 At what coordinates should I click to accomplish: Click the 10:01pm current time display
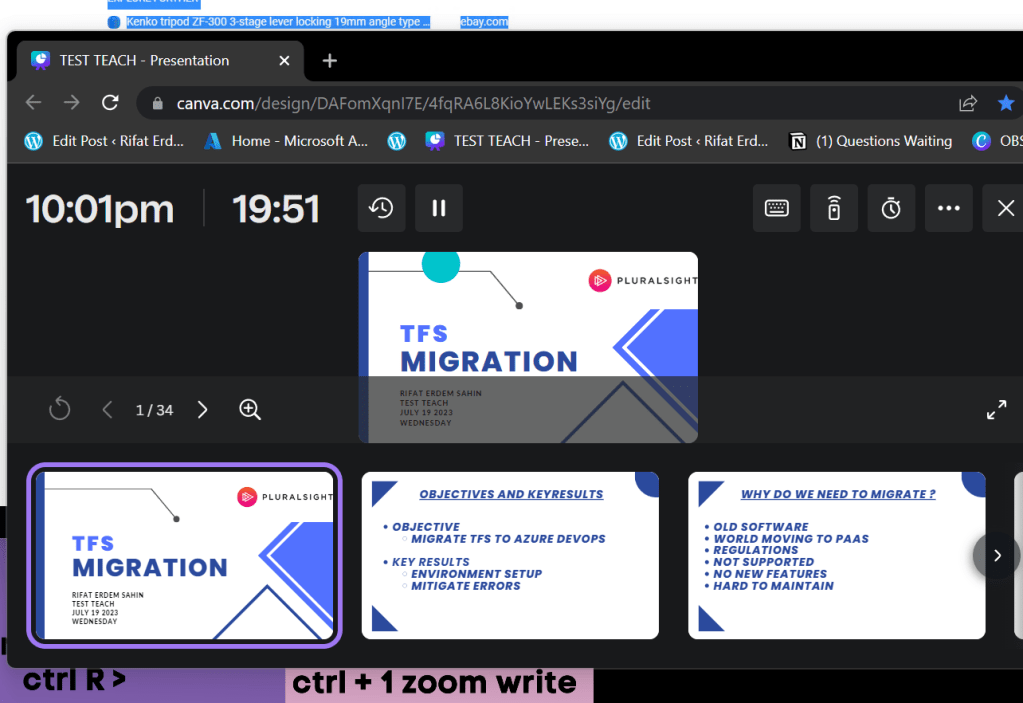click(x=100, y=209)
